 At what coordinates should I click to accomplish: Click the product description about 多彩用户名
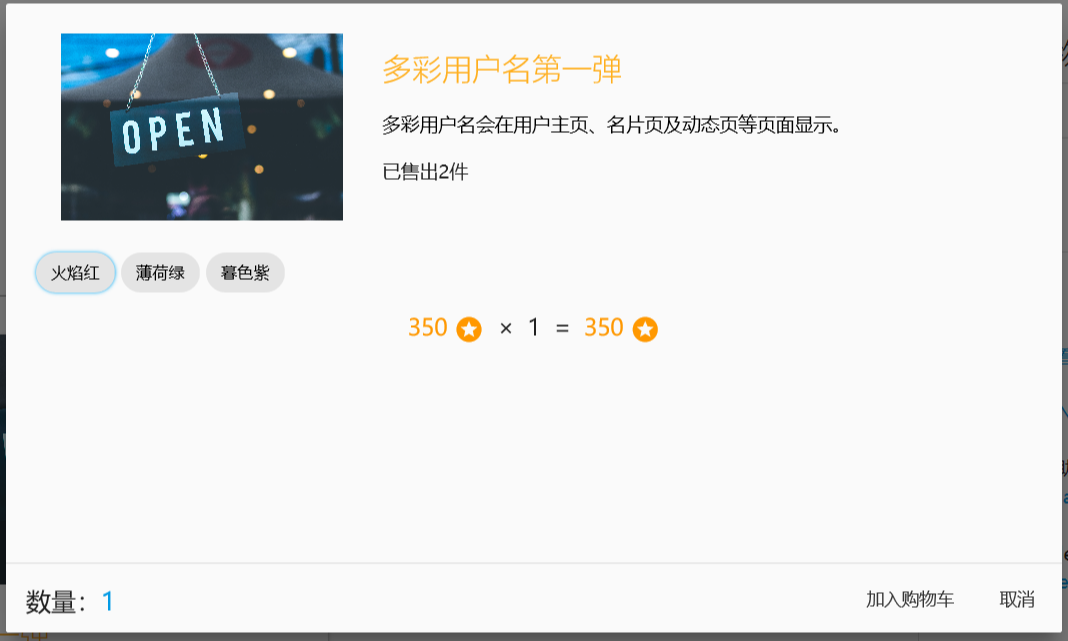pos(612,125)
